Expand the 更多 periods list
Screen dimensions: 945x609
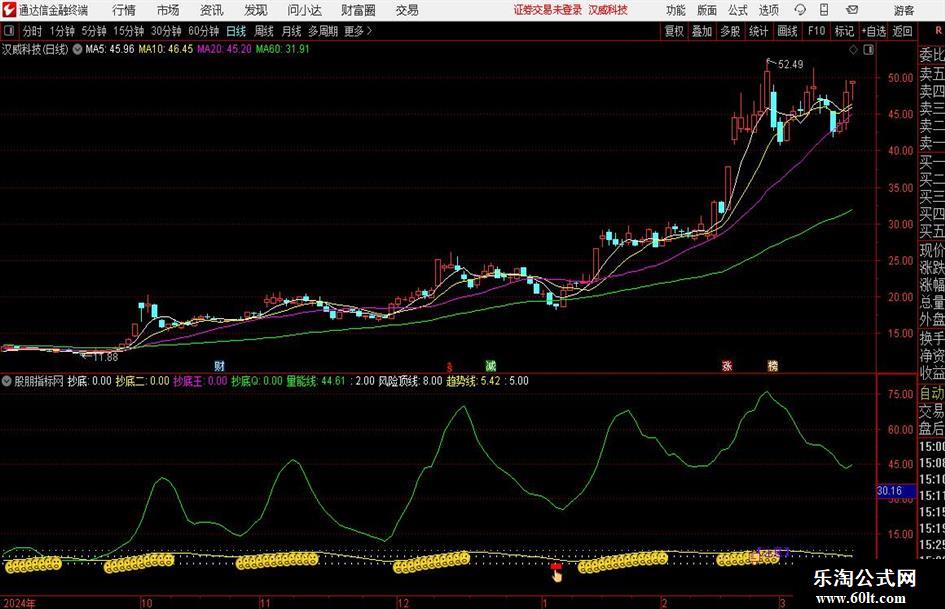[x=359, y=31]
